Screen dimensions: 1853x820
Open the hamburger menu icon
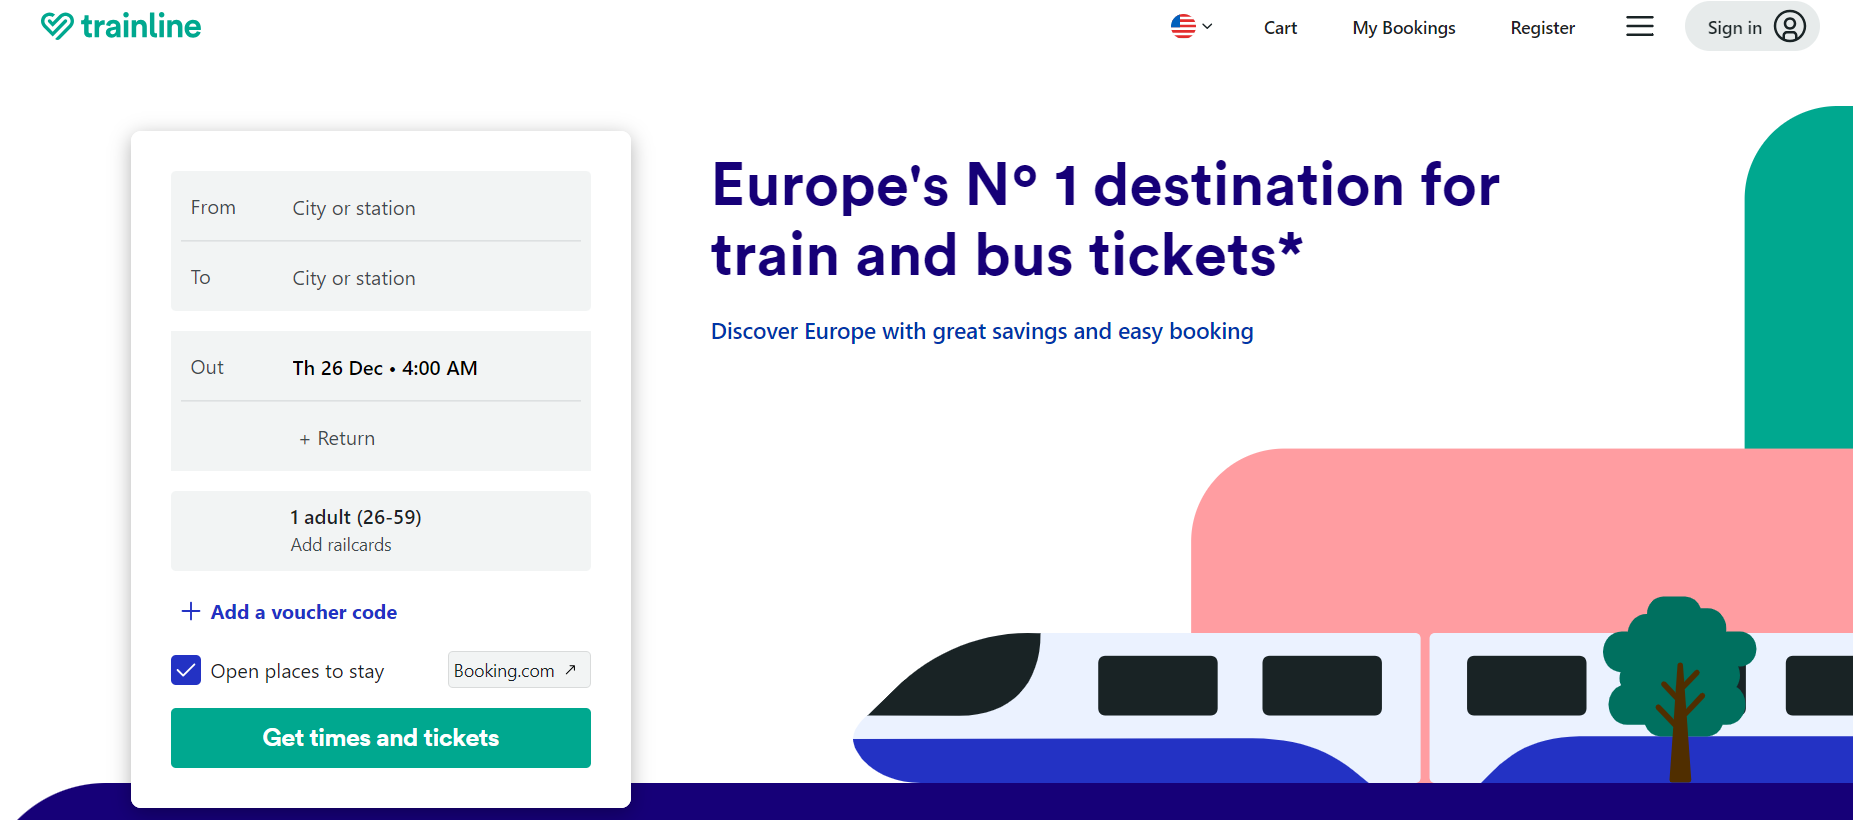point(1640,27)
